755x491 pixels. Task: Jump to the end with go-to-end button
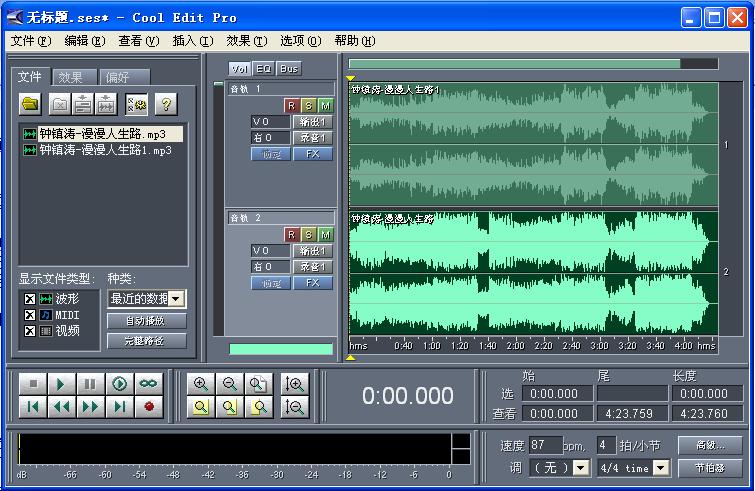pyautogui.click(x=119, y=407)
